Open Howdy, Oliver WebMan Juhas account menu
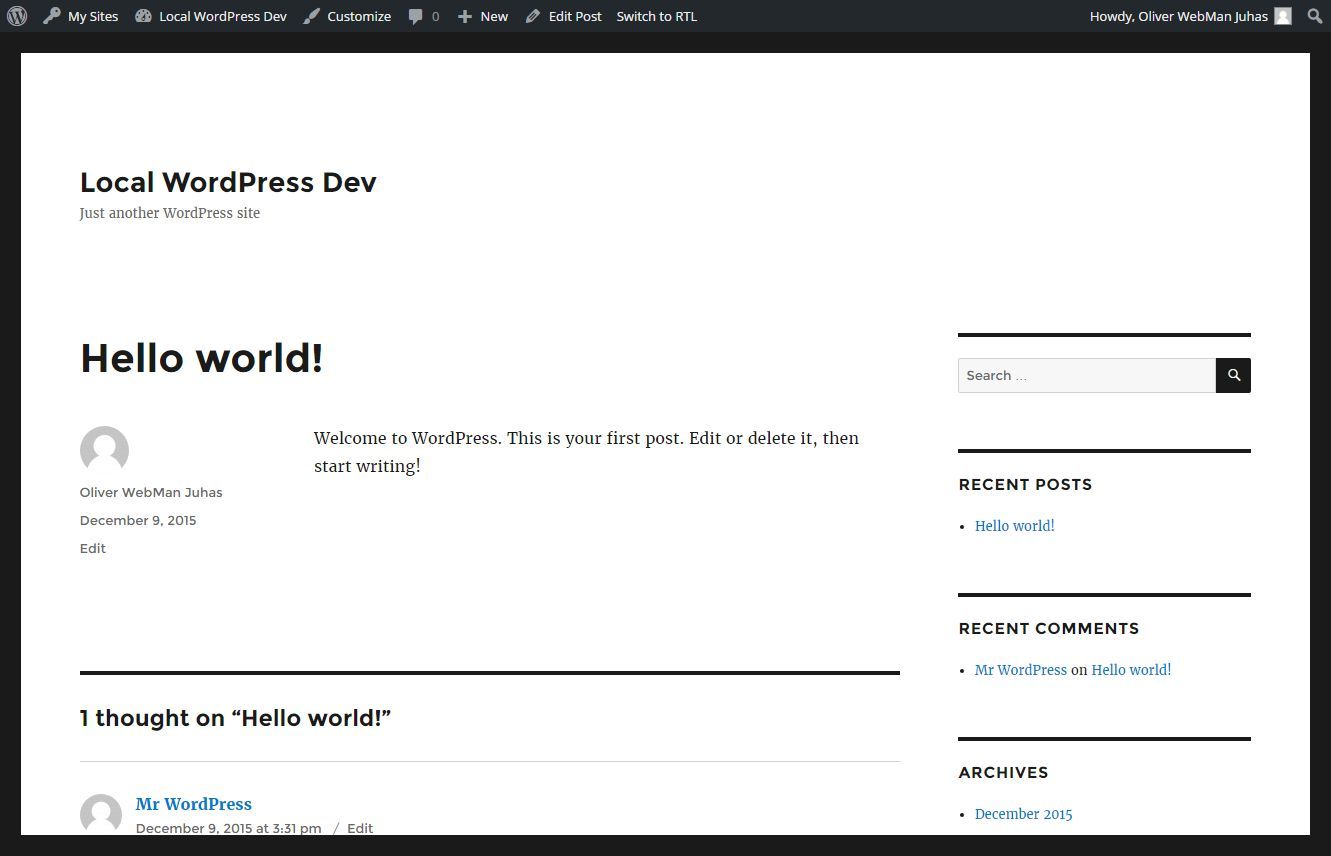 coord(1190,16)
